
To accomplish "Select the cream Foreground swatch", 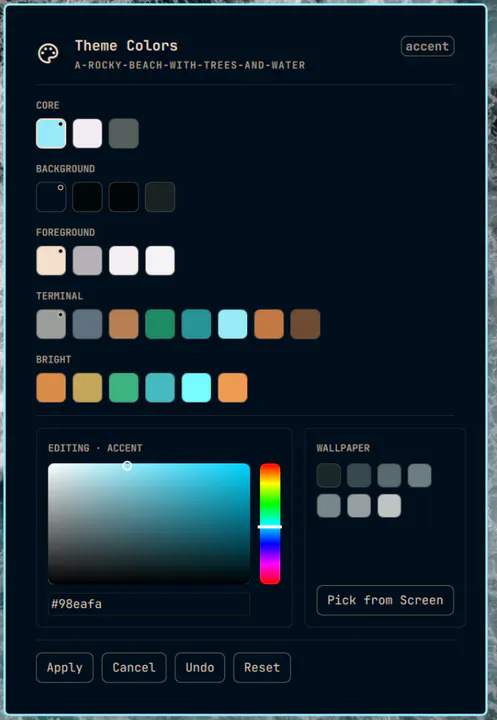I will 51,261.
